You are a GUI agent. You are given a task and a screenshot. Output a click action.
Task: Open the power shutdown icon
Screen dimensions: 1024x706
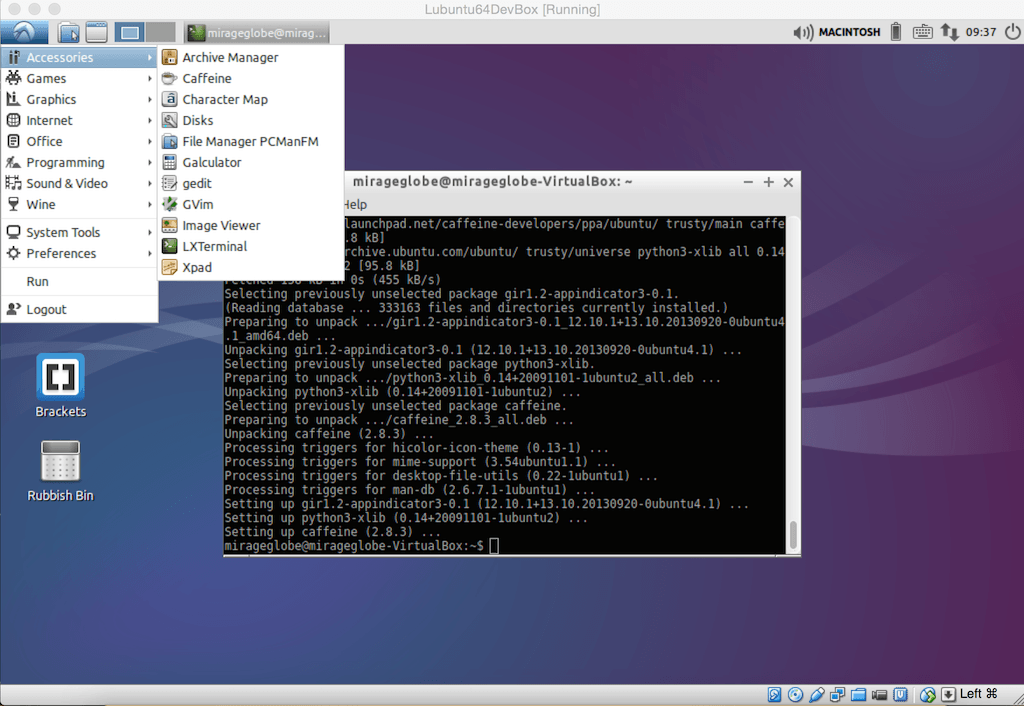[1012, 32]
